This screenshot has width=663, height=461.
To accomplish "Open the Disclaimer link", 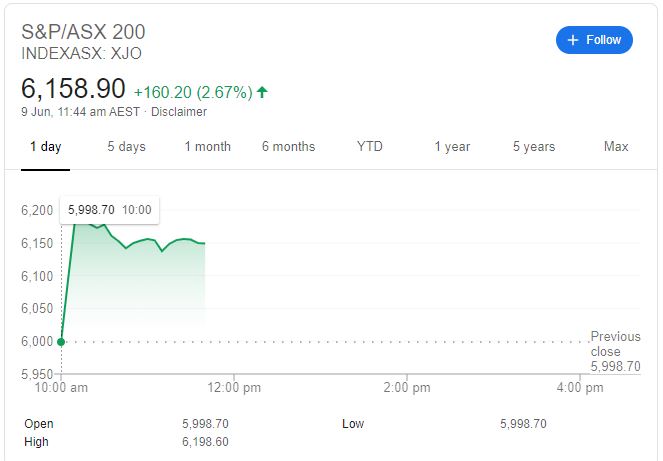I will (x=179, y=112).
